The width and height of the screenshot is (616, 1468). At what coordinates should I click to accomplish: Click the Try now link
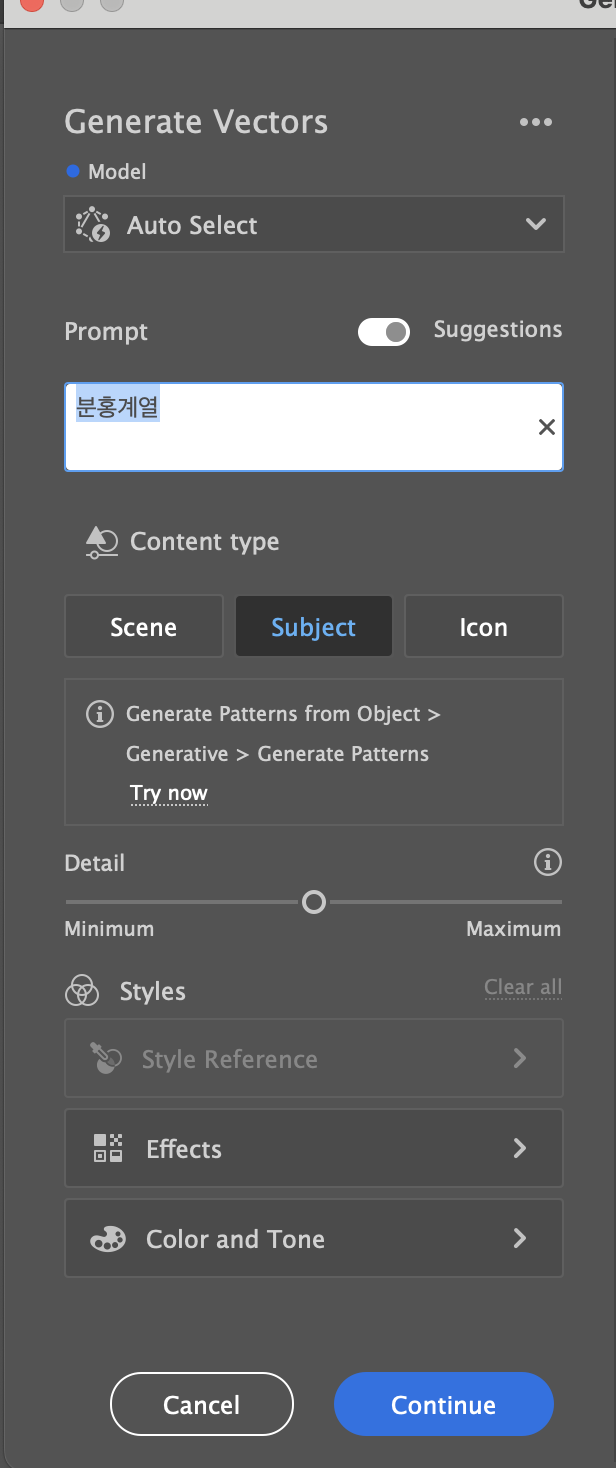168,794
